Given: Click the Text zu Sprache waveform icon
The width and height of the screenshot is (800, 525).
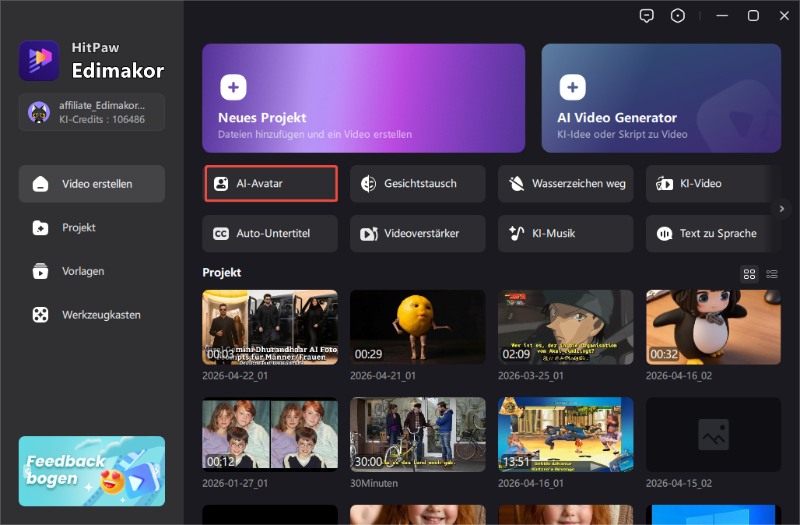Looking at the screenshot, I should [664, 234].
